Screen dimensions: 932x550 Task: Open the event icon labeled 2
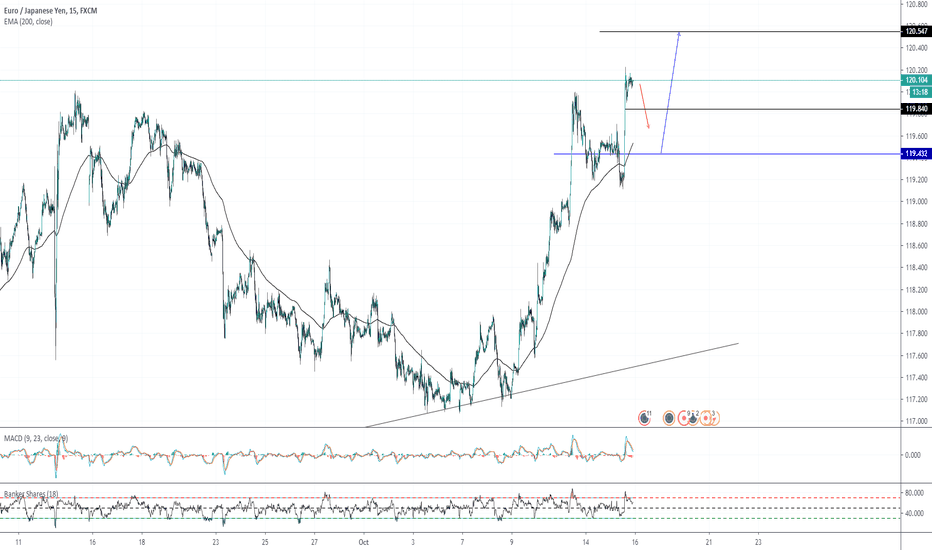point(693,418)
